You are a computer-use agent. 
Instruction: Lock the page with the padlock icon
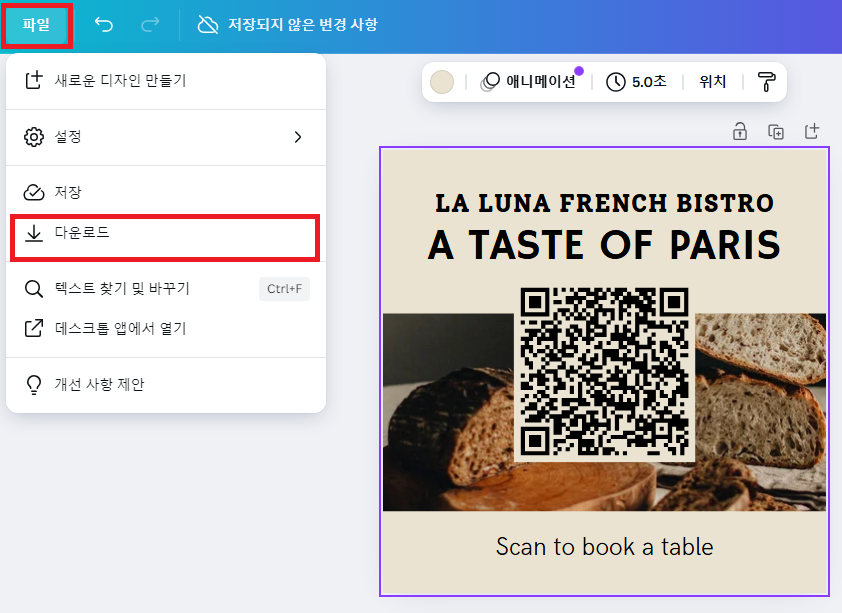[740, 132]
